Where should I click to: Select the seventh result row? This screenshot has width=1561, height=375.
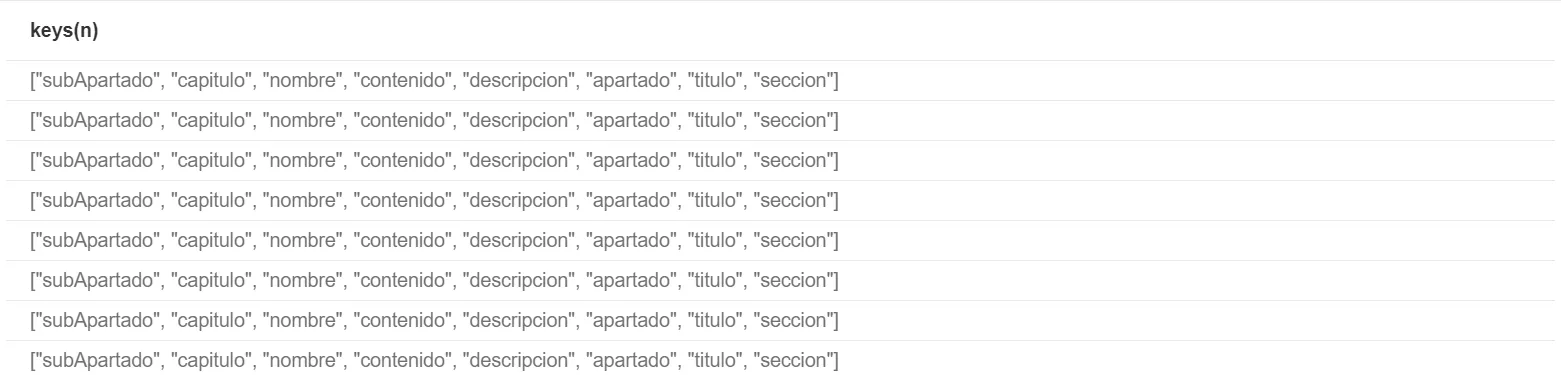click(780, 321)
